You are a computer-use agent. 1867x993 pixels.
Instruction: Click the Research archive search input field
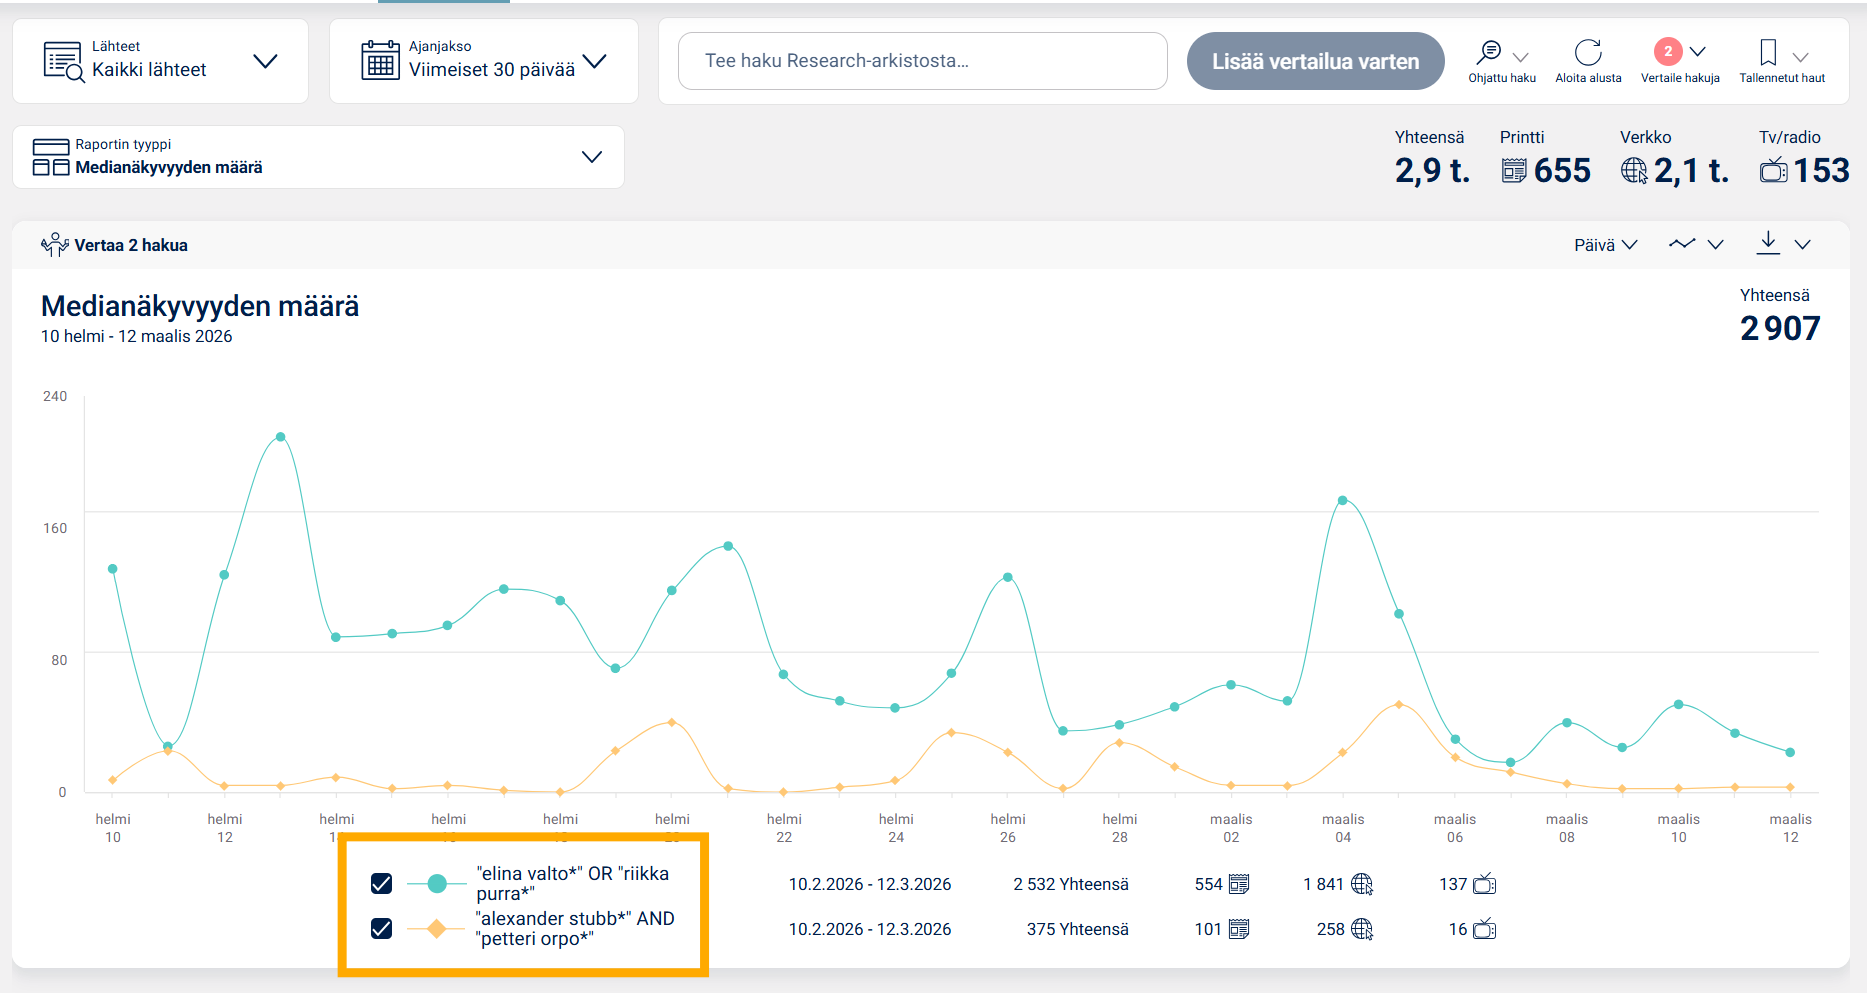(922, 61)
